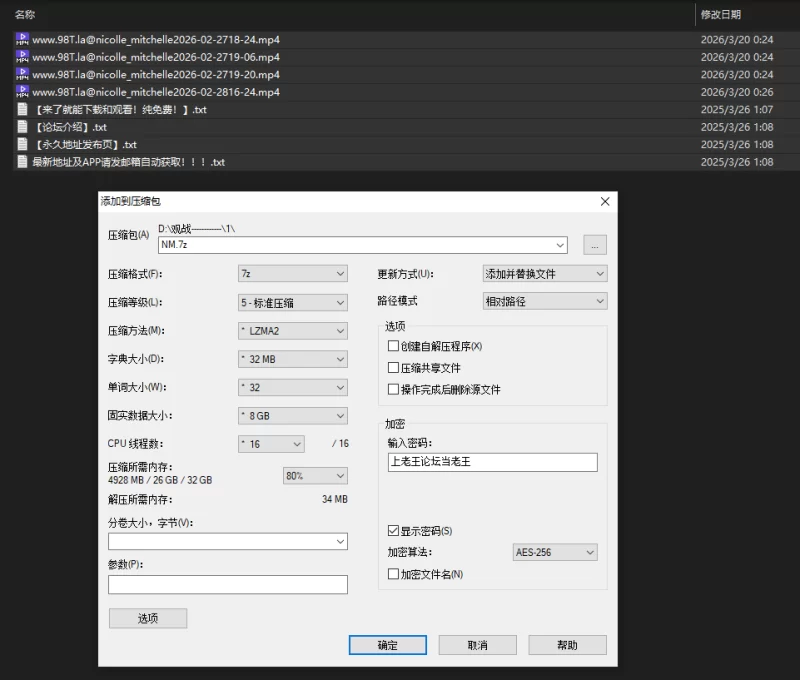The image size is (800, 680).
Task: Click MP4 icon of nicolle_mitchelle2026-02-2718-24.mp4
Action: coord(22,39)
